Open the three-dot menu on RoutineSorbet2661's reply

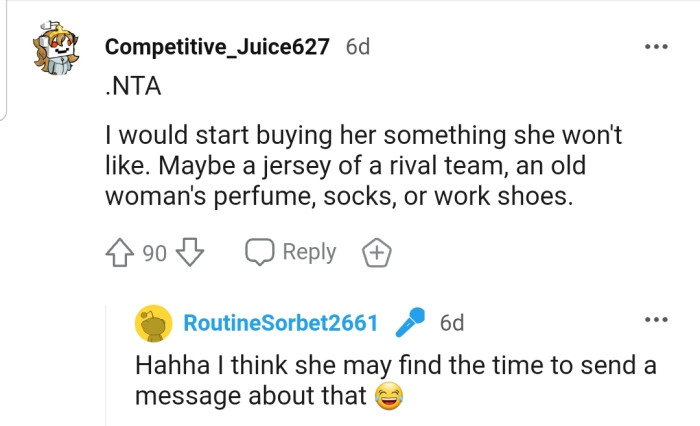tap(655, 320)
